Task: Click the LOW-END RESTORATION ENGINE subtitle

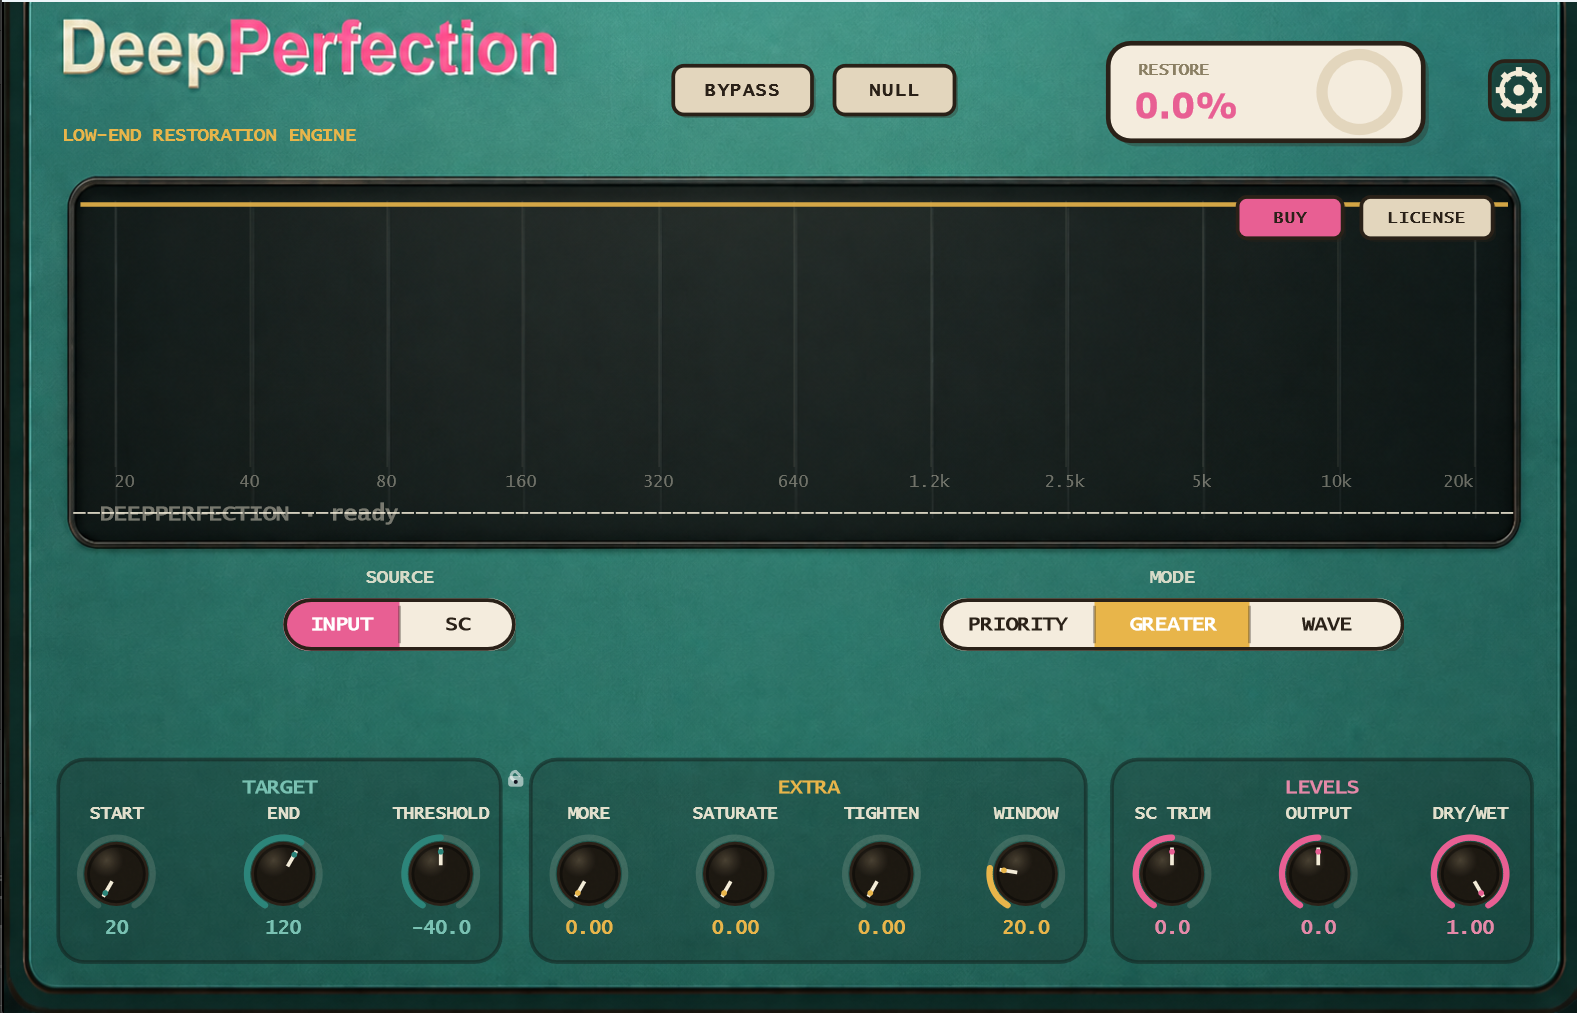Action: click(x=209, y=135)
